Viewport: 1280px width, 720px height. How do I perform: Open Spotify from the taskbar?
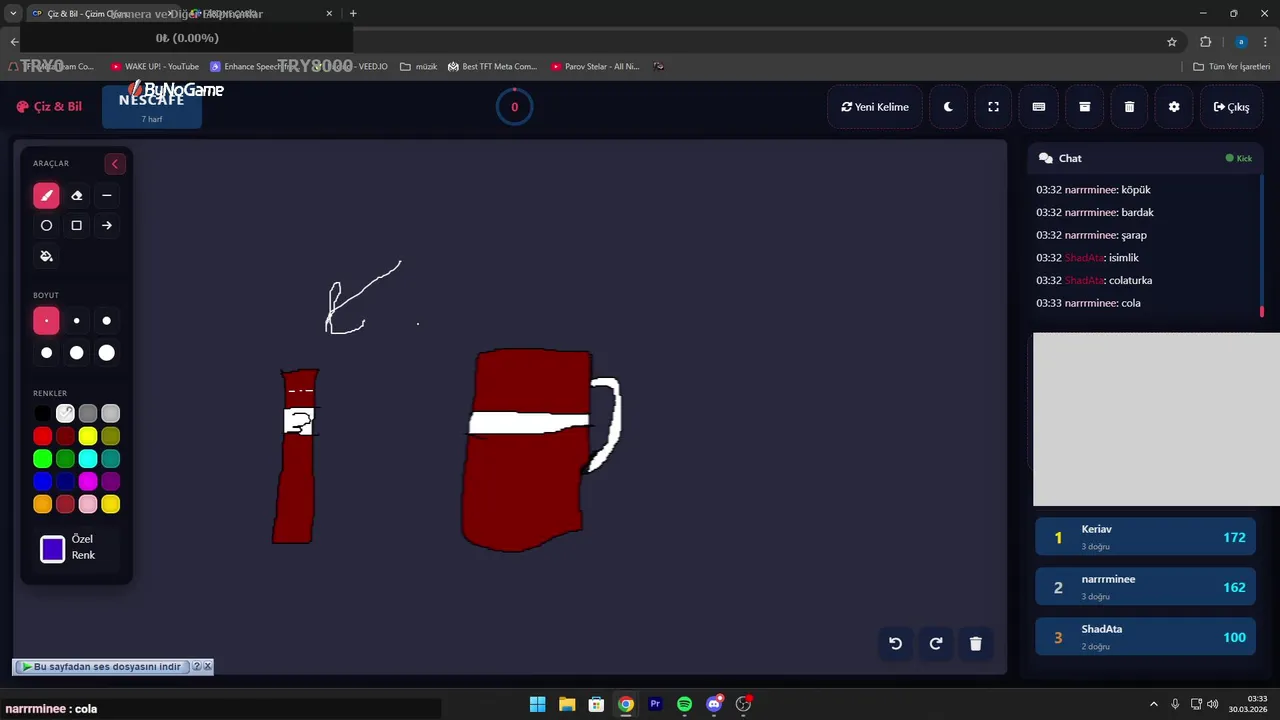(x=684, y=704)
